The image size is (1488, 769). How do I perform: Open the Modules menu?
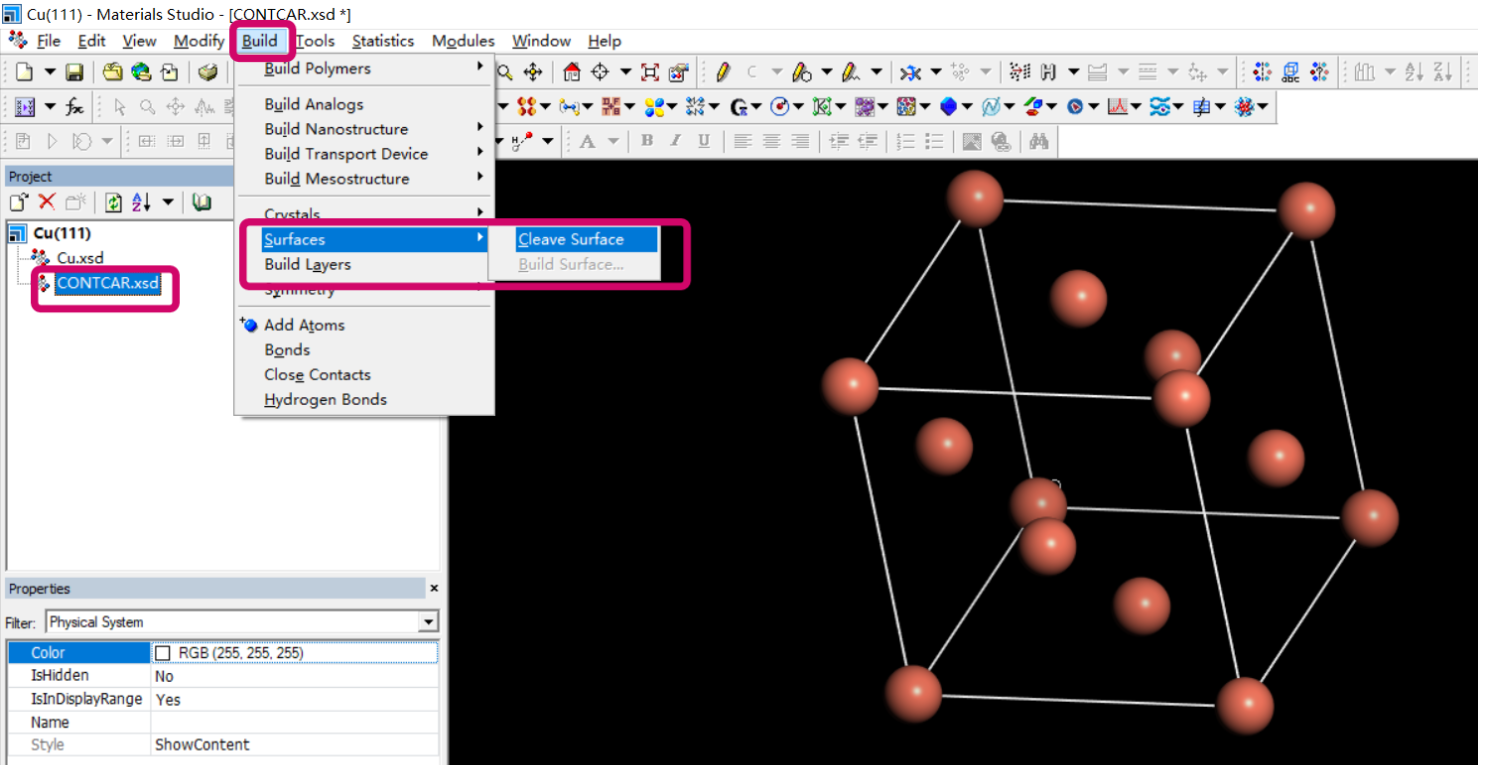(463, 41)
